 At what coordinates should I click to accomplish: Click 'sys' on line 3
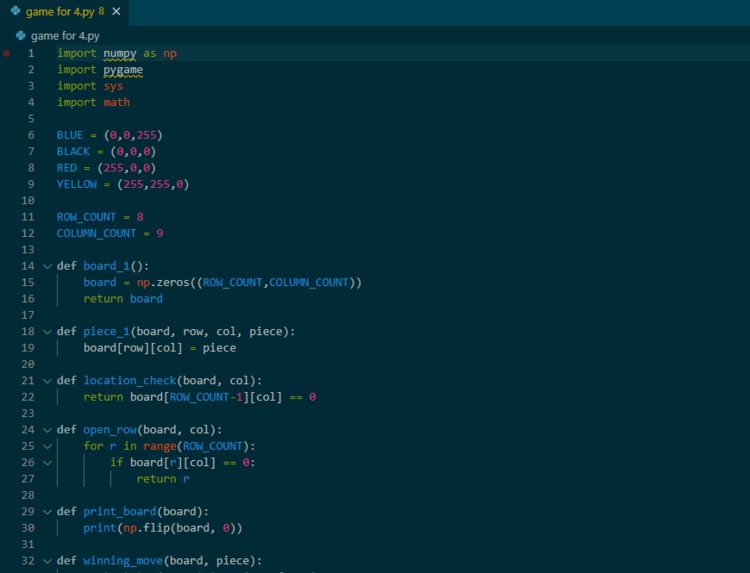pos(113,86)
